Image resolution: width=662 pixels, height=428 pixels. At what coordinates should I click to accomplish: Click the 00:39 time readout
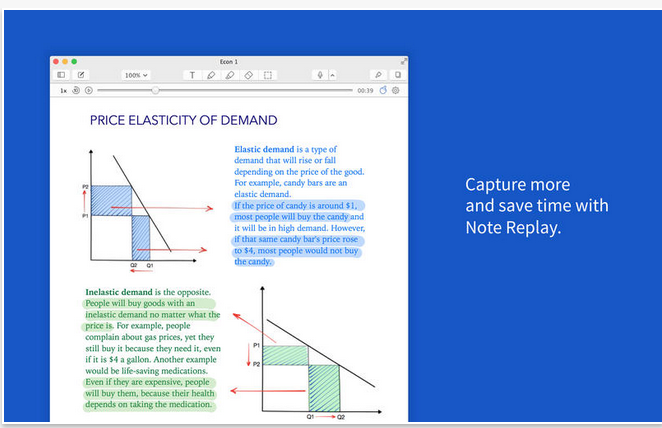coord(365,90)
